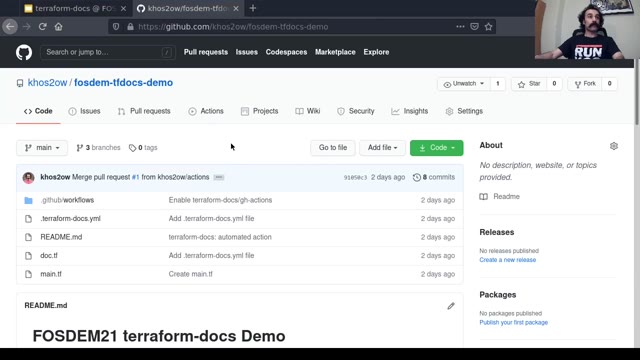Bookmark this page with the star icon

[x=489, y=27]
